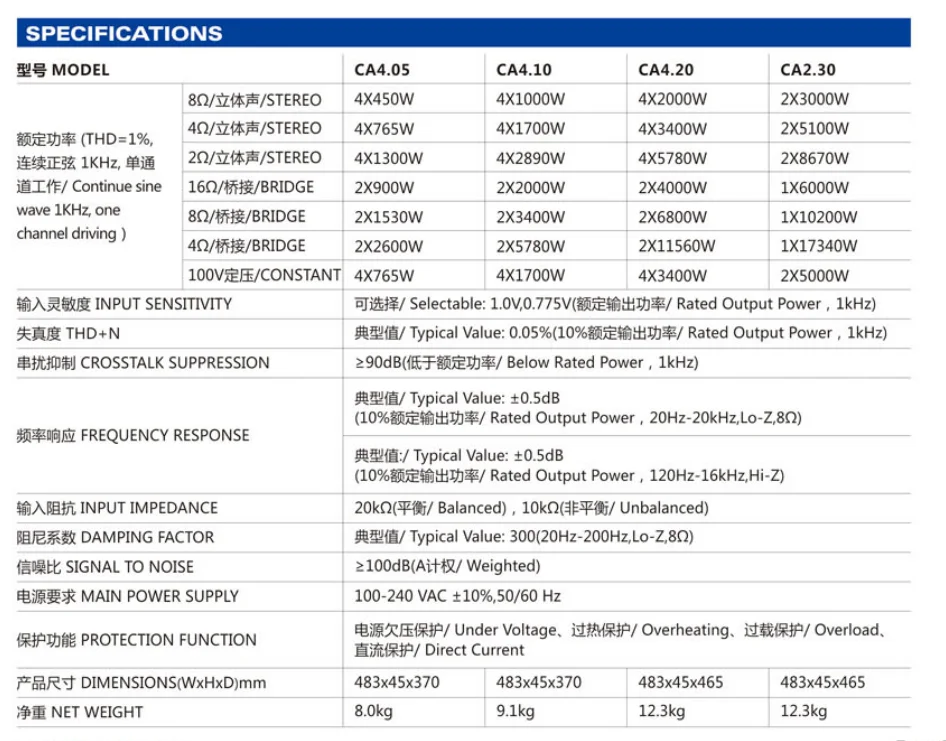946x741 pixels.
Task: Click the ≥100dB Weighted value
Action: pyautogui.click(x=447, y=566)
